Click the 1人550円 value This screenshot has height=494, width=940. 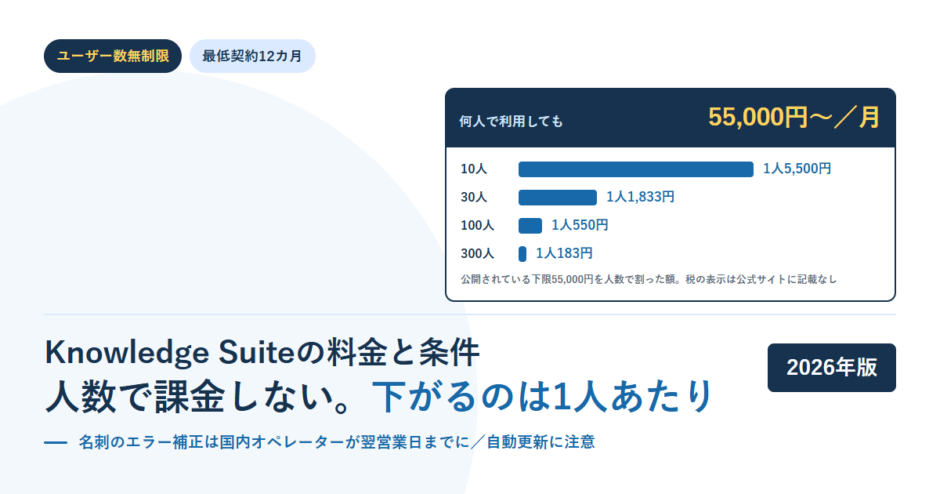(x=580, y=225)
